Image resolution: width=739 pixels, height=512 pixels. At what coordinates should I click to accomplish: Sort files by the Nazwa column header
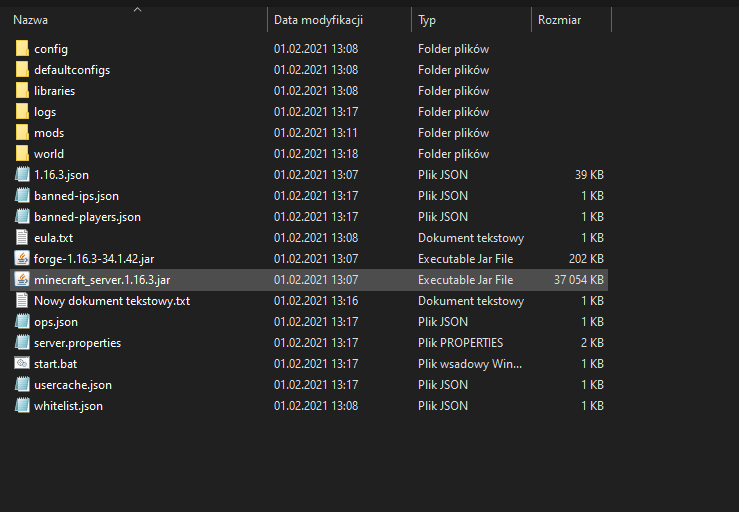click(x=30, y=20)
